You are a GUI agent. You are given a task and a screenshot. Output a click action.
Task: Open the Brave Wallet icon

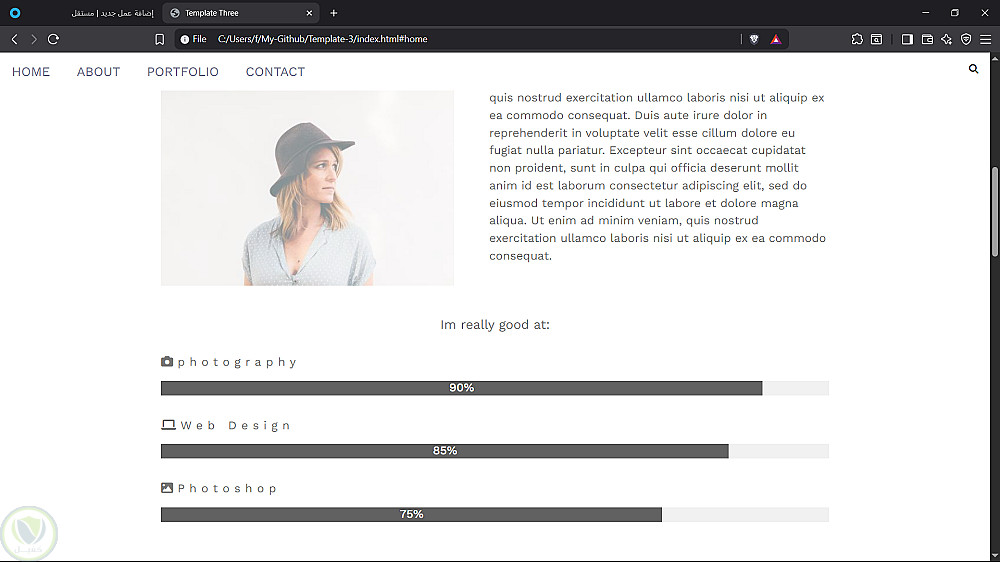[927, 39]
